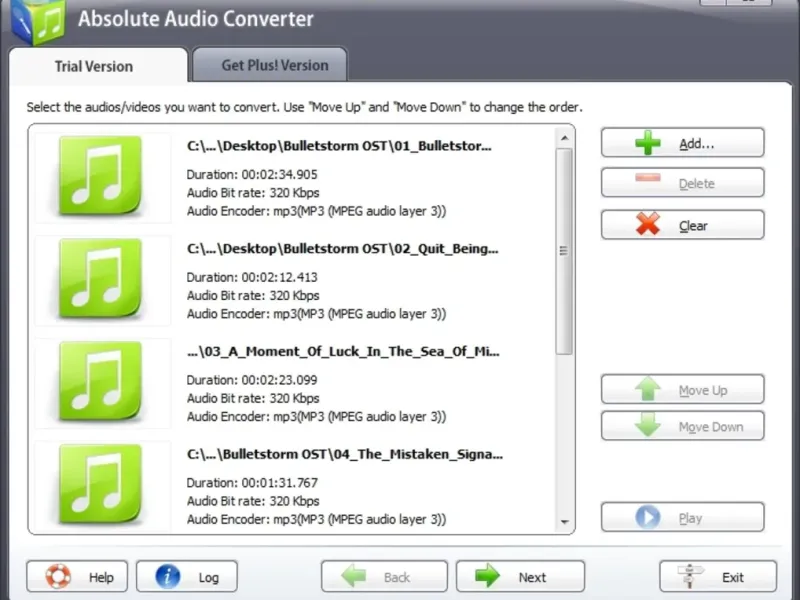Select the music note thumbnail for 04_The_Mistaken_Signa track

point(100,484)
